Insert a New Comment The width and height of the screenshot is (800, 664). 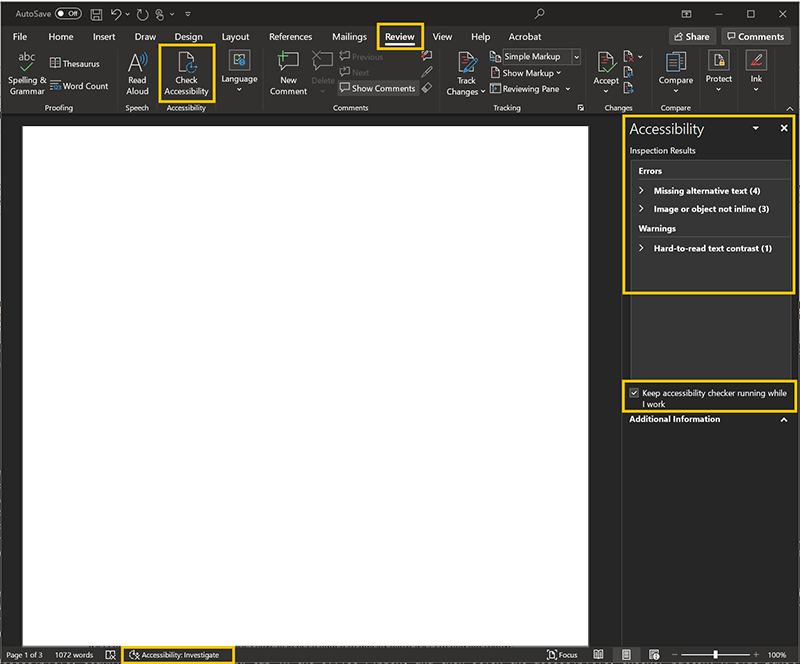(288, 74)
